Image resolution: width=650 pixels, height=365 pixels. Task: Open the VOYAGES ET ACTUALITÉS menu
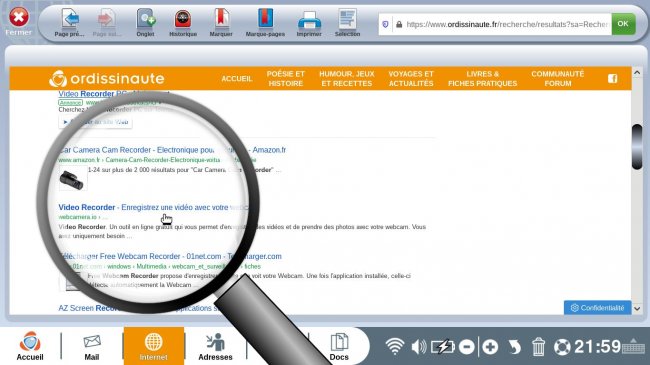pos(411,78)
